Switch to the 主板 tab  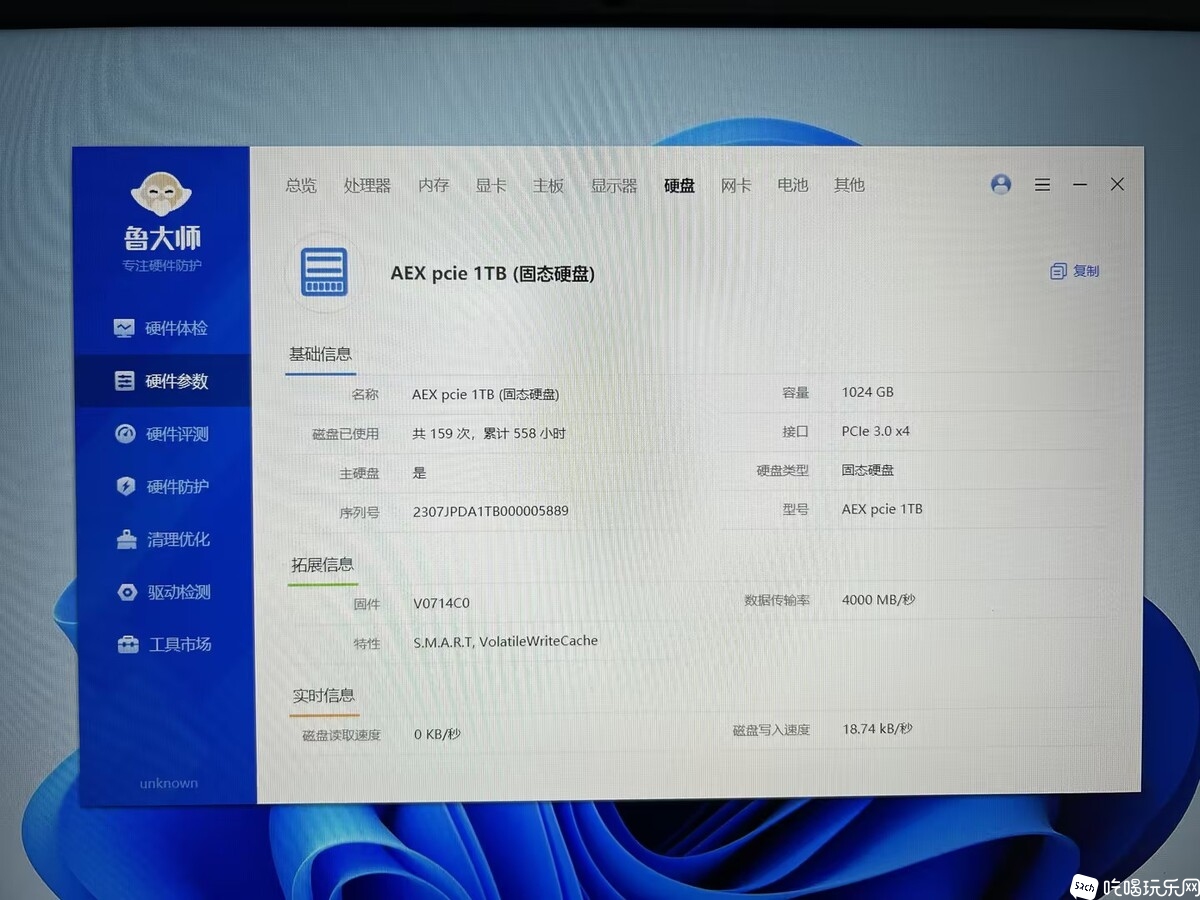(x=548, y=185)
